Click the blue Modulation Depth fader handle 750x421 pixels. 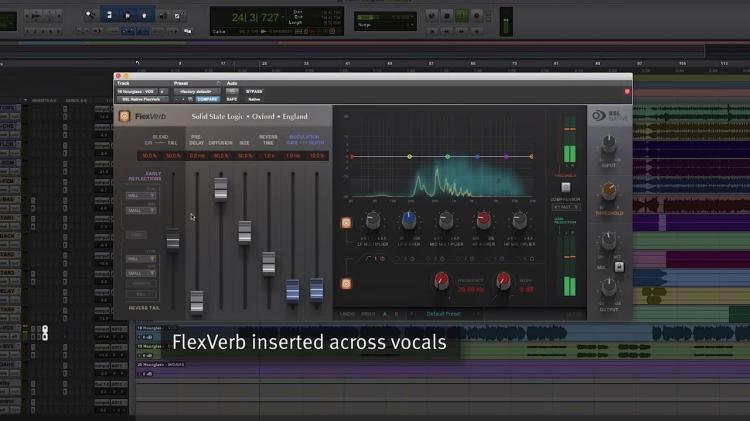click(x=317, y=289)
